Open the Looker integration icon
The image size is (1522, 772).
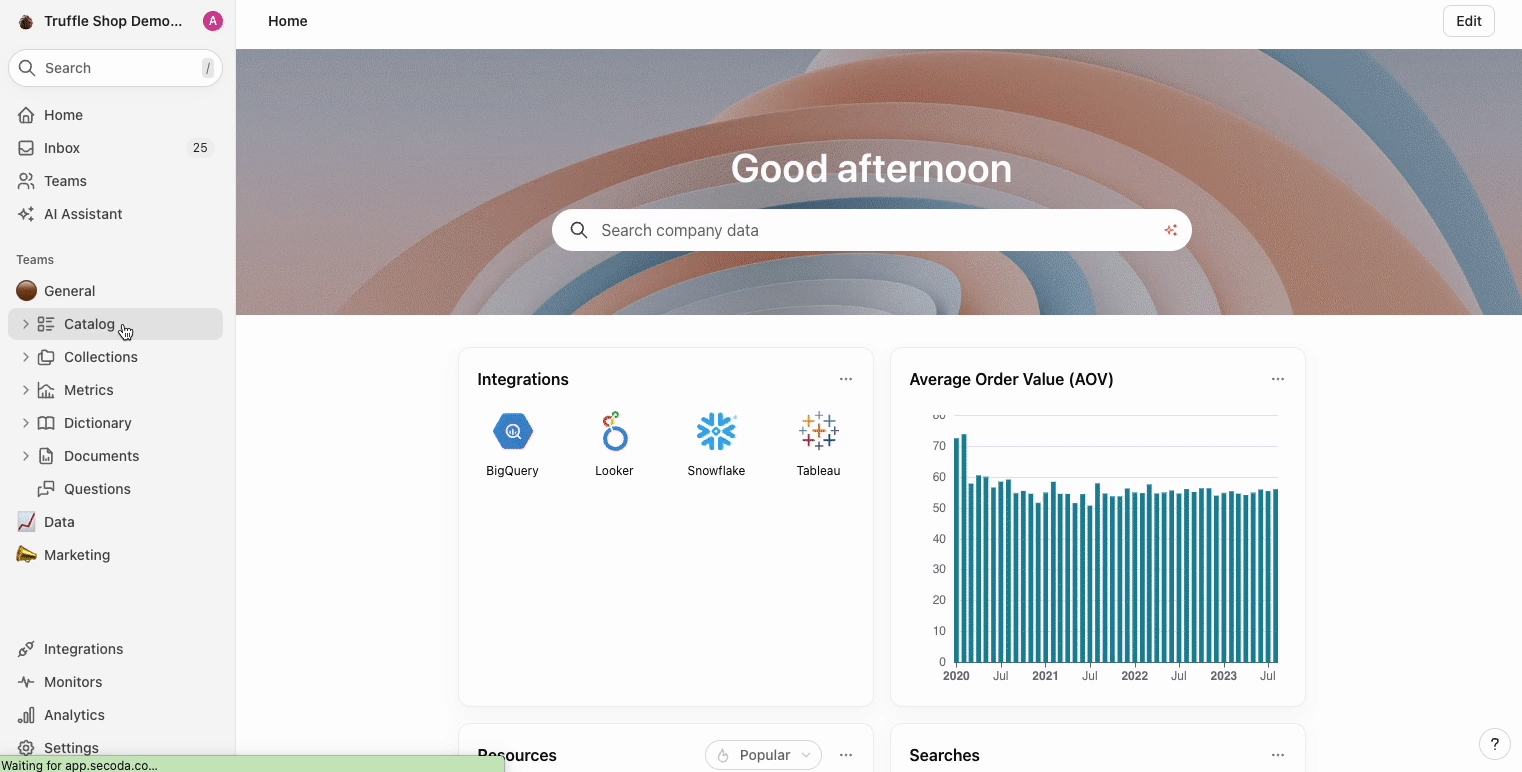tap(614, 432)
